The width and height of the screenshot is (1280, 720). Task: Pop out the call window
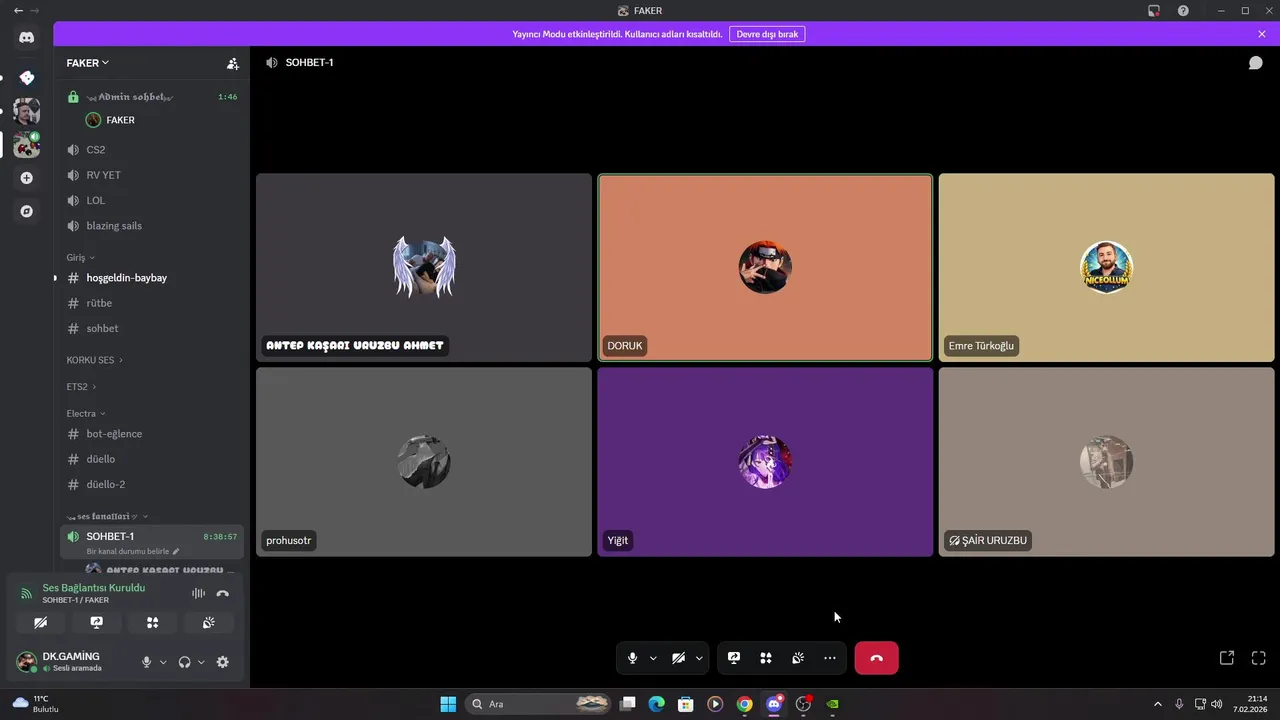pyautogui.click(x=1227, y=658)
